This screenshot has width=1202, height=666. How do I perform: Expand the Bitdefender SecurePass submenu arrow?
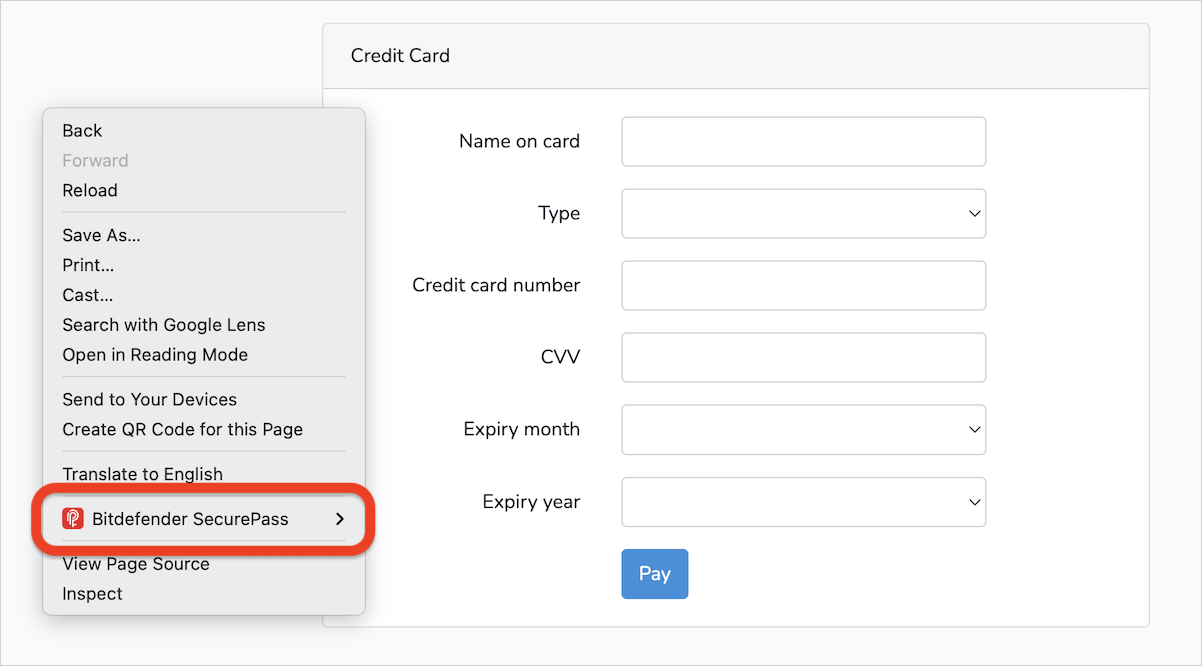pyautogui.click(x=340, y=519)
